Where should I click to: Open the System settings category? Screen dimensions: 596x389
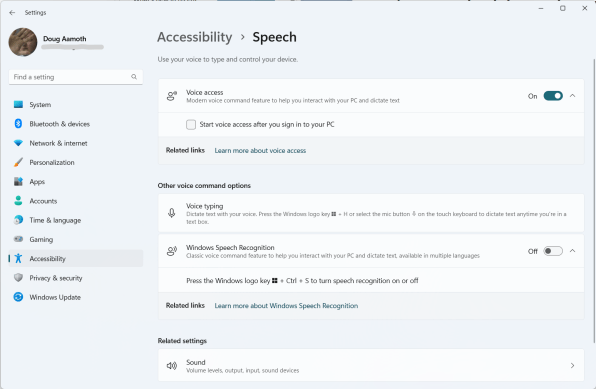point(76,104)
